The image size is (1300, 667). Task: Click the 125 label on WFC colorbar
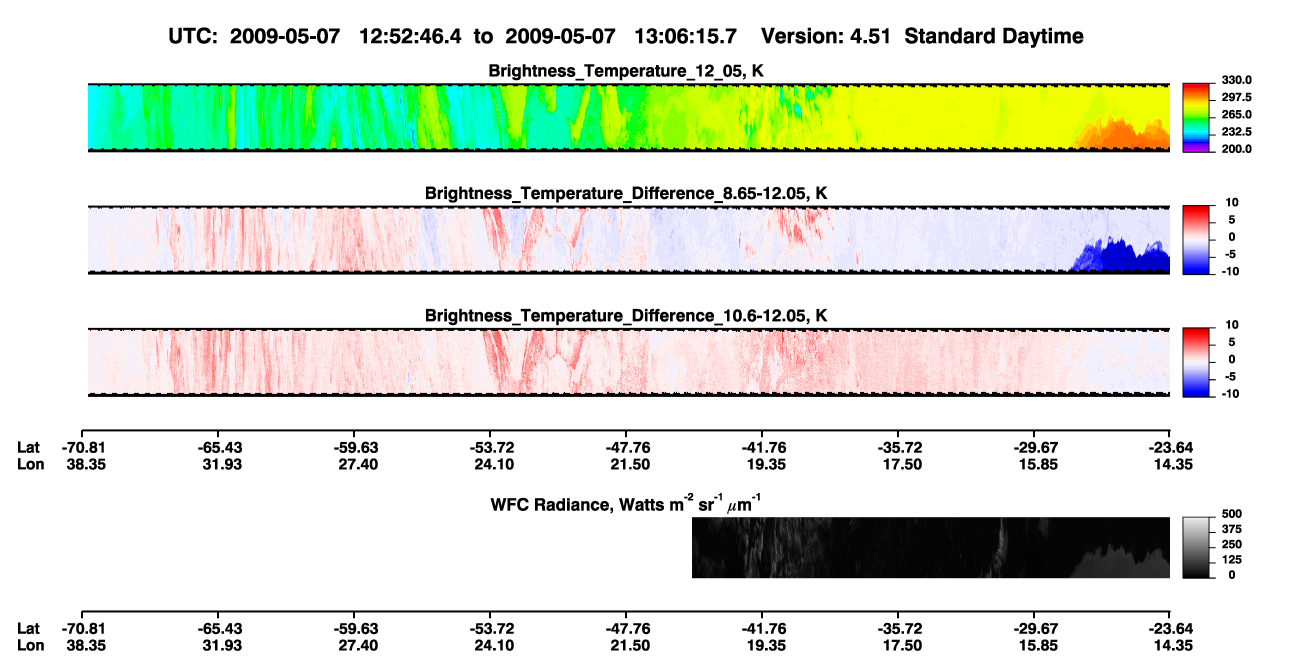pos(1232,560)
